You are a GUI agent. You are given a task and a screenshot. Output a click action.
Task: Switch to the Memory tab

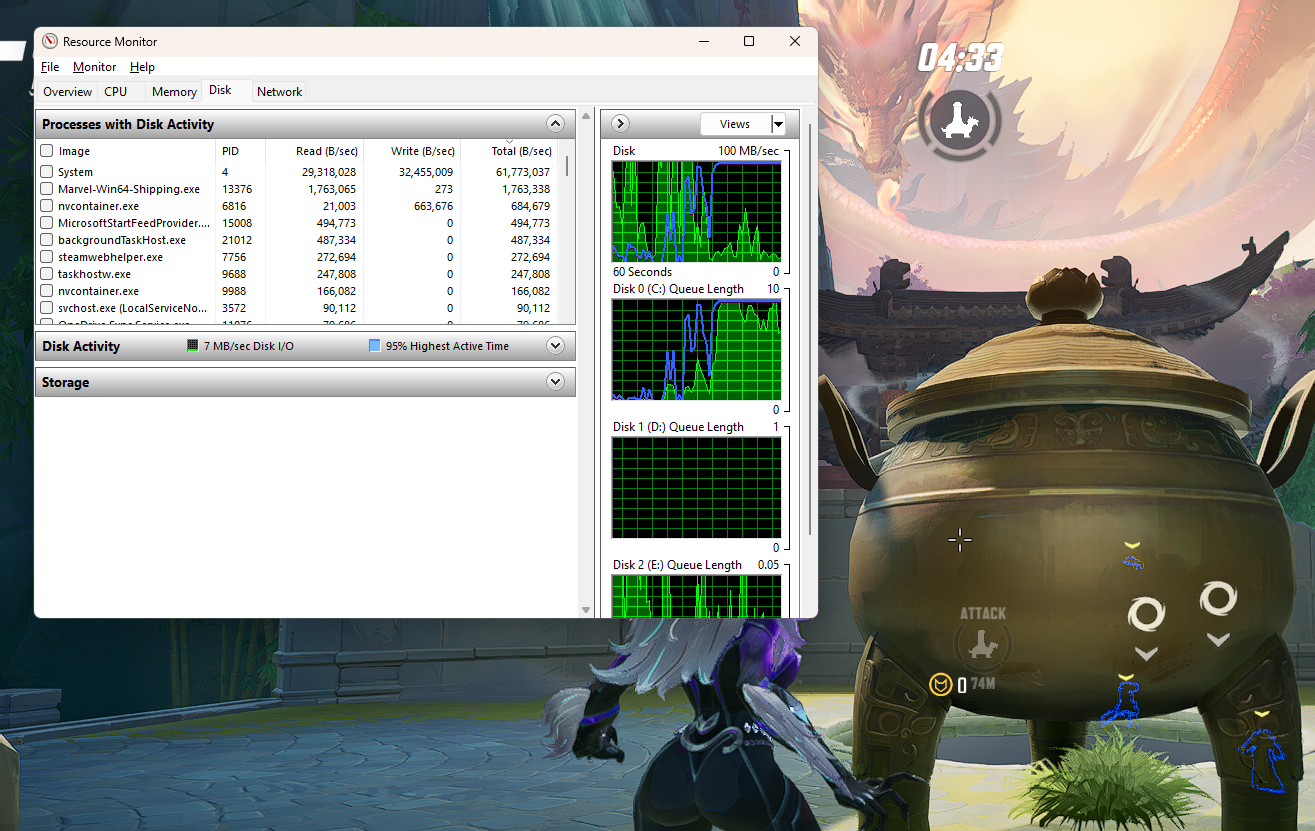[x=174, y=92]
